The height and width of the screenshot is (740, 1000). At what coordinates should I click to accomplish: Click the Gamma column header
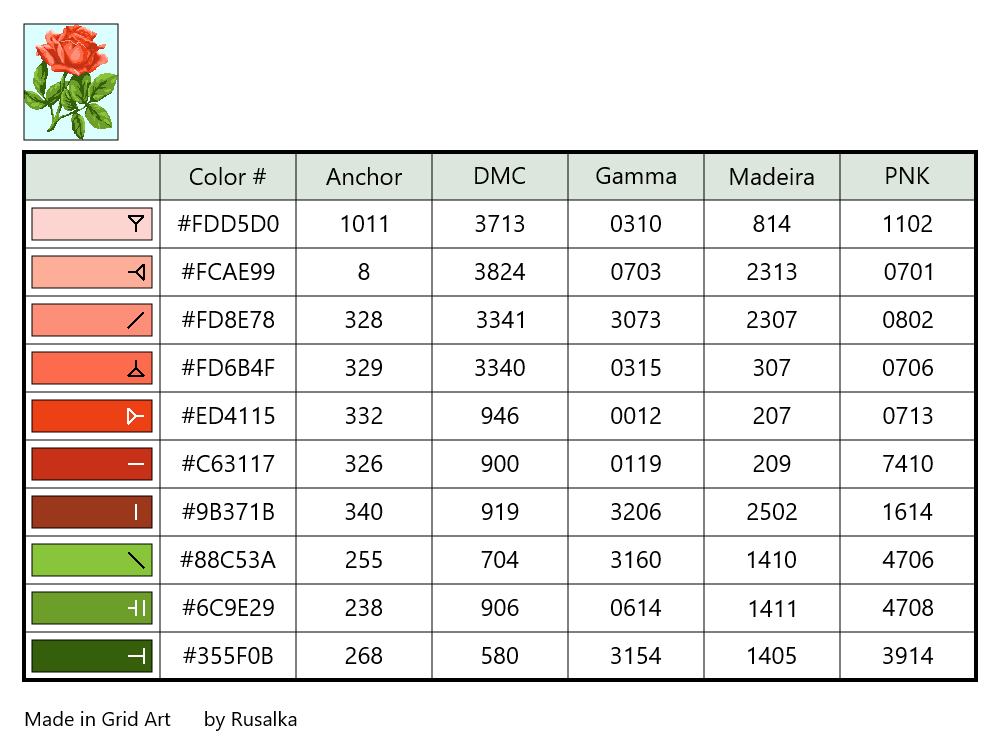[636, 177]
